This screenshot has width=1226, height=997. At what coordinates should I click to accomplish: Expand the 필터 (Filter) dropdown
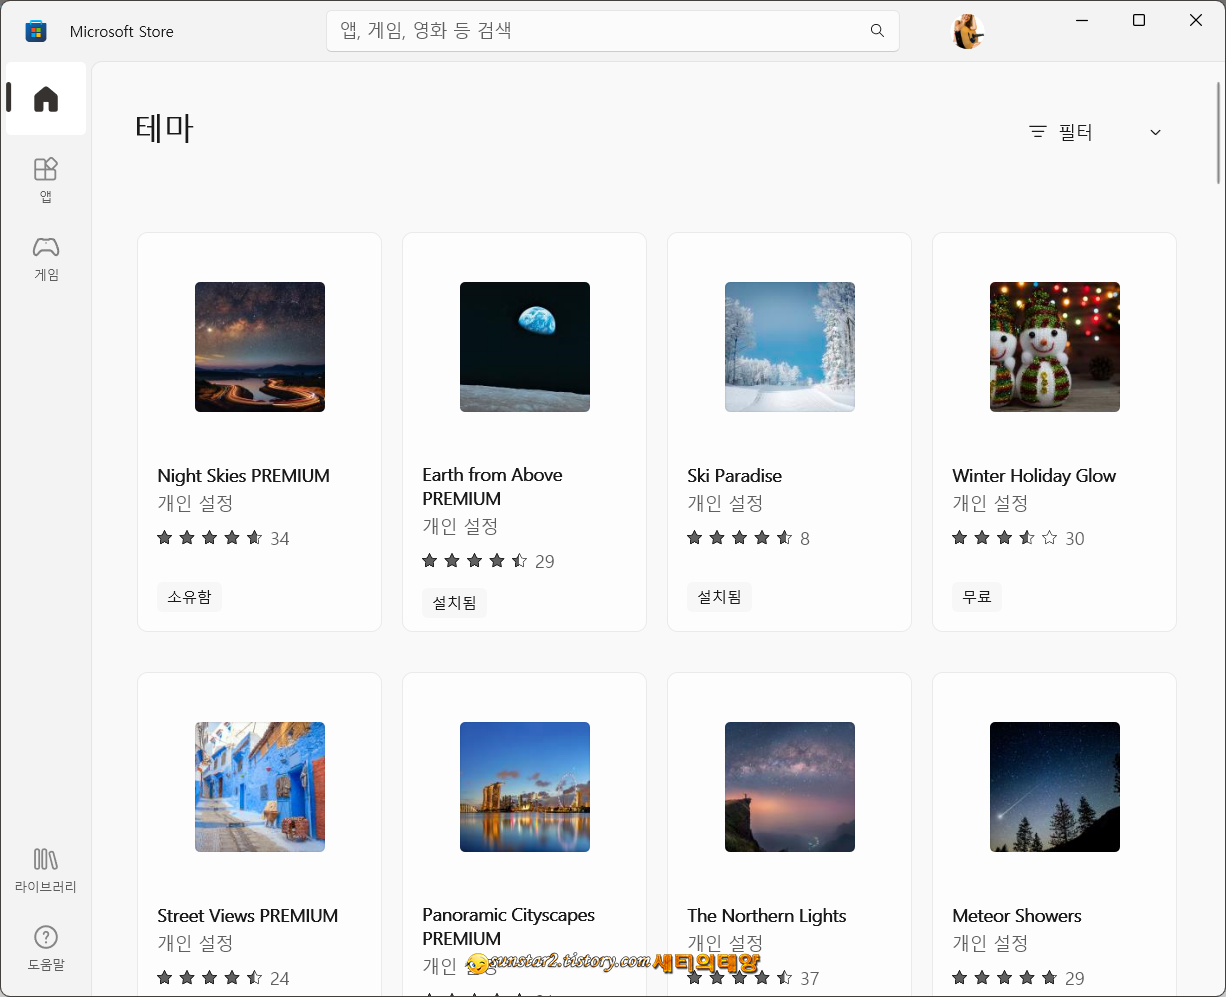pos(1155,132)
